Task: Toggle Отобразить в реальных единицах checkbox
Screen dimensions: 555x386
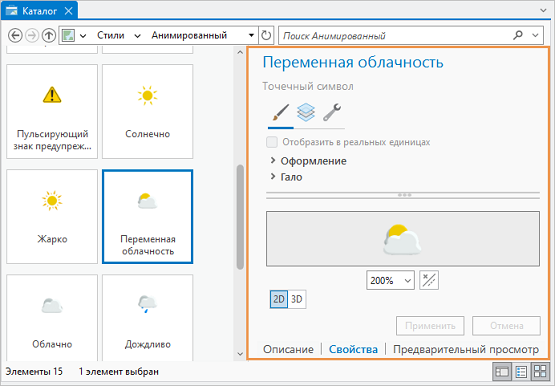Action: coord(272,142)
